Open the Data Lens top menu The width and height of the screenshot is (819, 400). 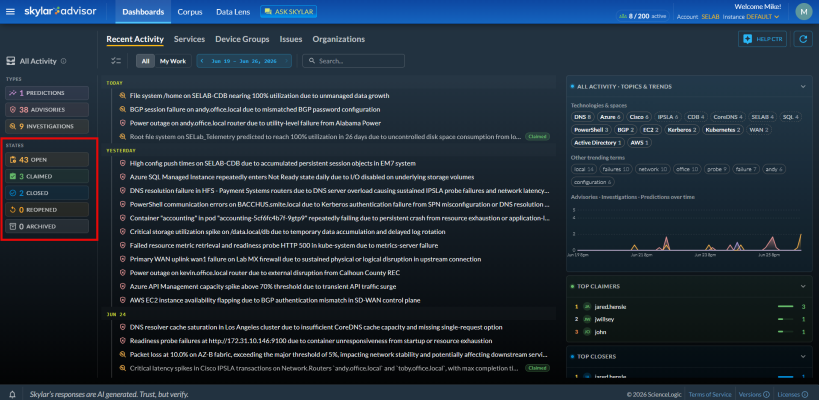233,12
